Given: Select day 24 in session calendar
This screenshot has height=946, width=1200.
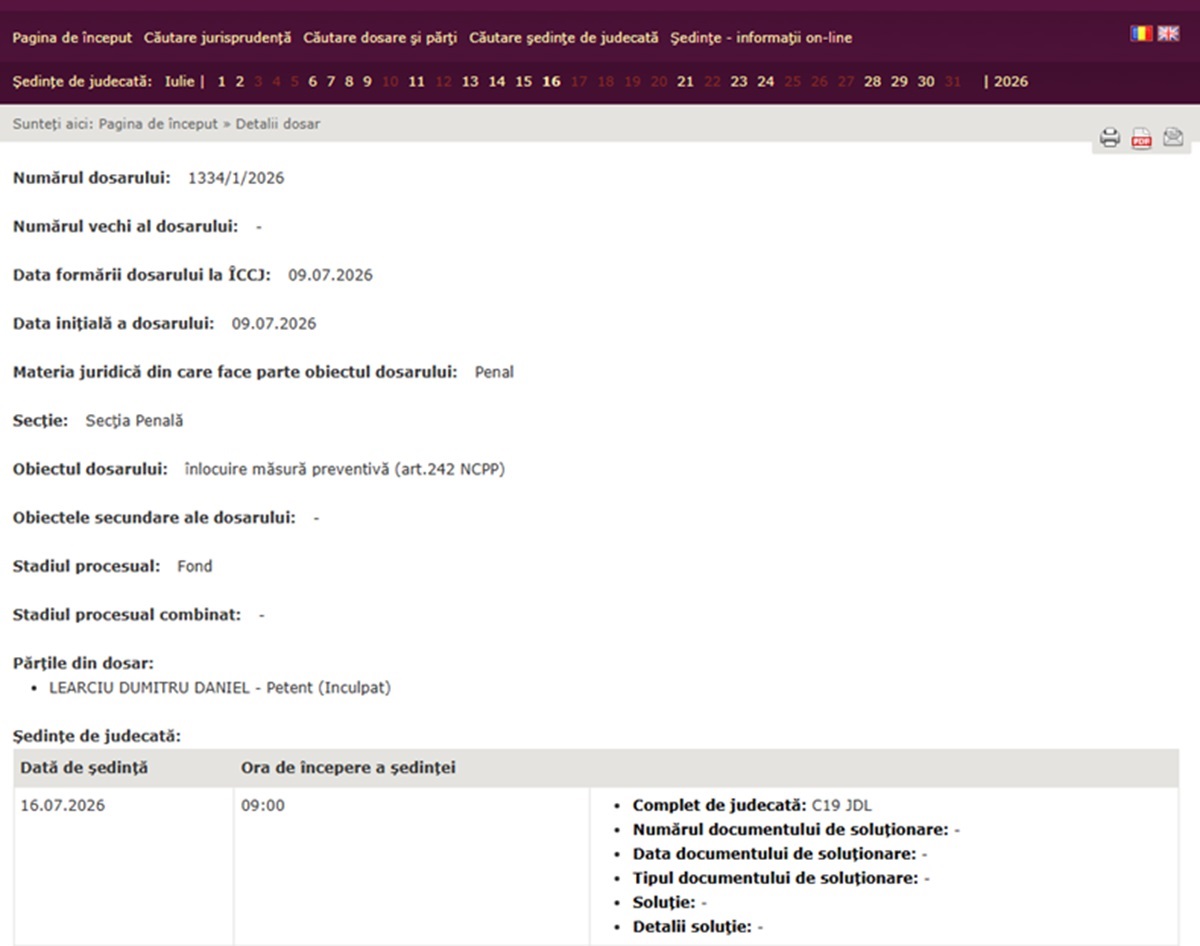Looking at the screenshot, I should (765, 82).
